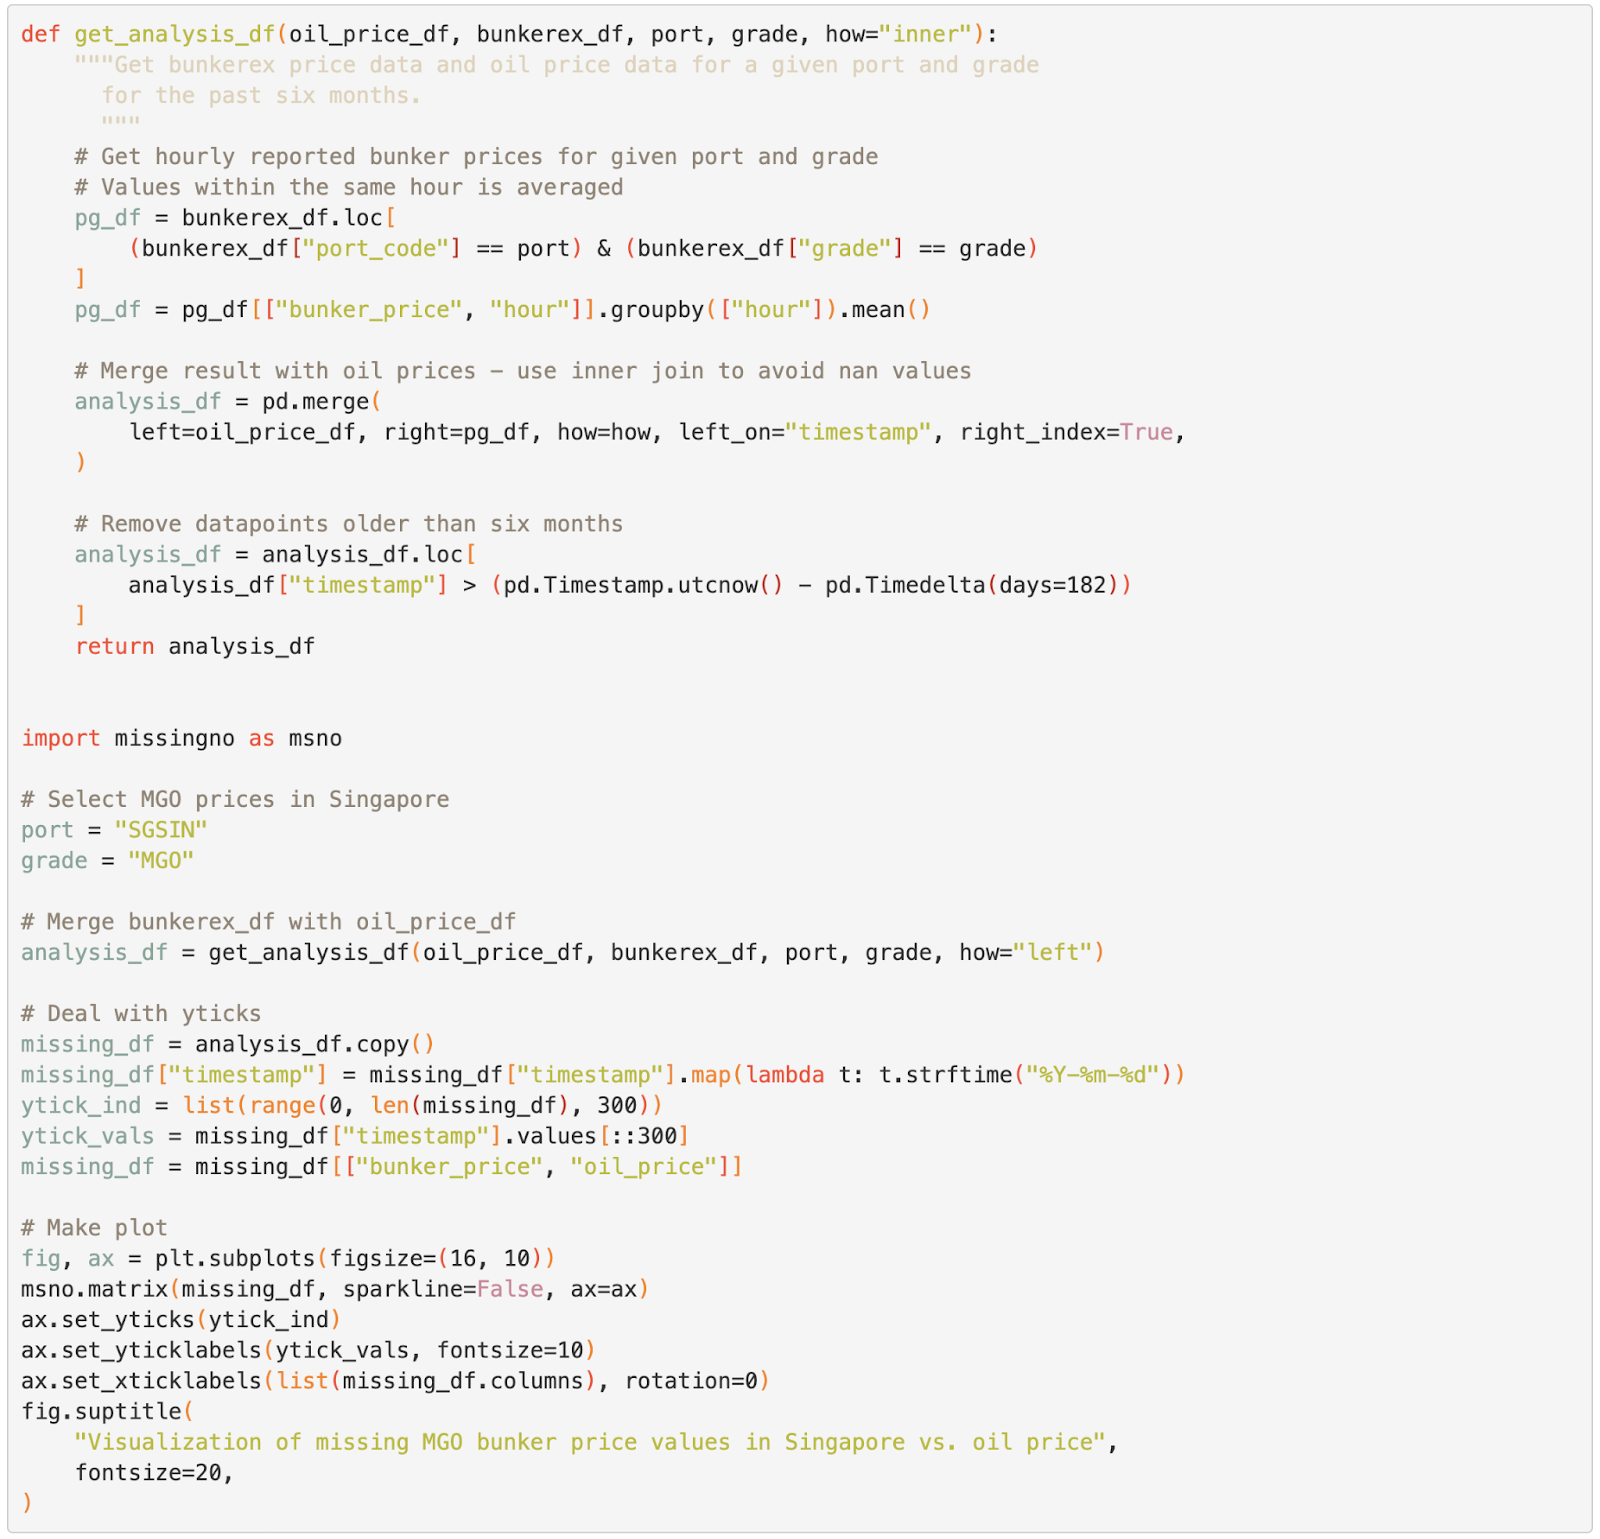Click fig.suptitle( line

tap(107, 1412)
